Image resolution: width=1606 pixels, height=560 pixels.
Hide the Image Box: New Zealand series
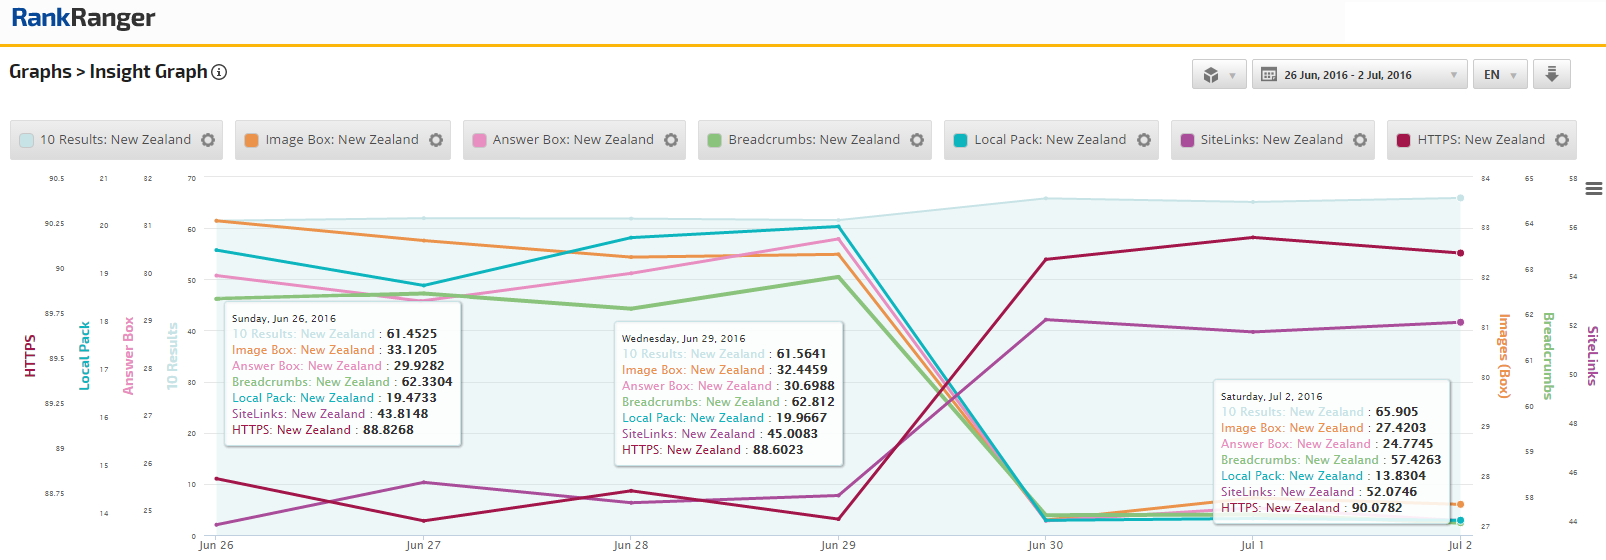[341, 140]
